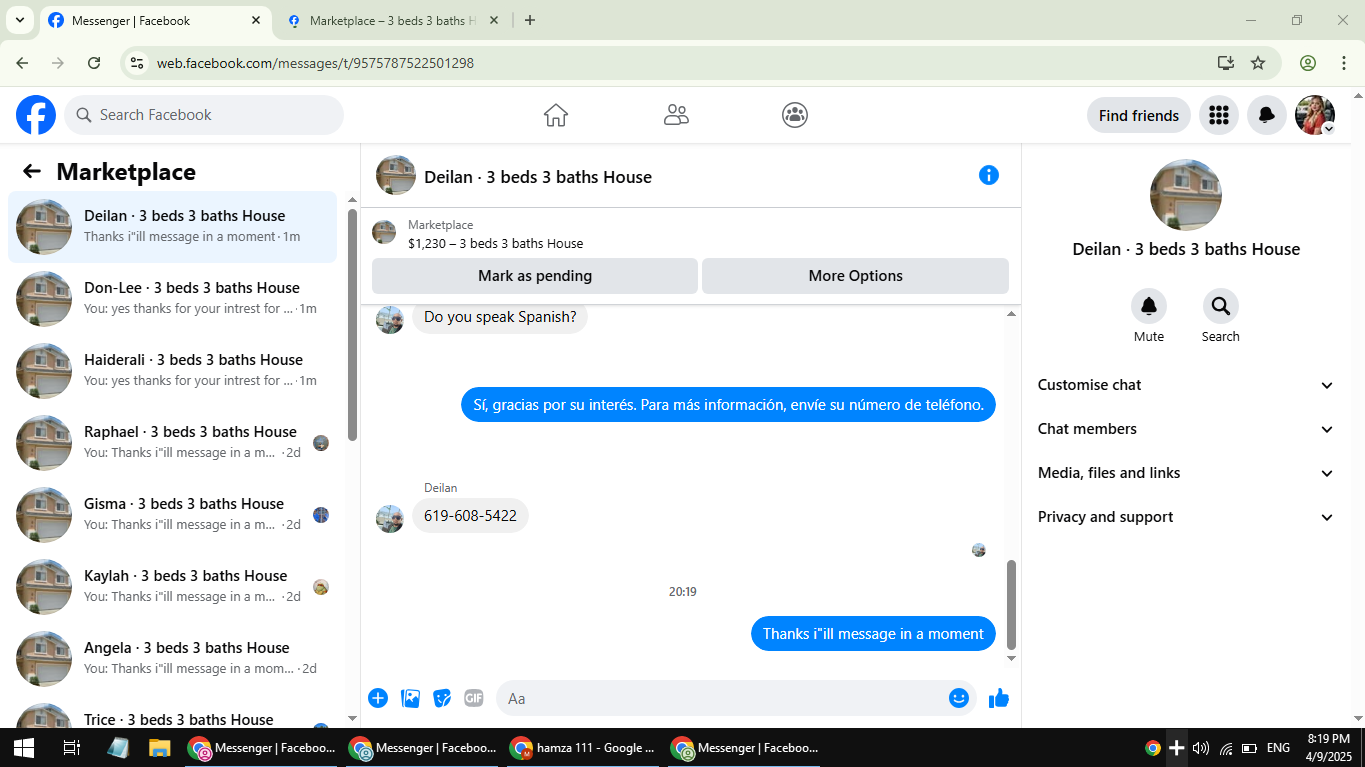This screenshot has height=767, width=1365.
Task: Open the account profile picture menu
Action: click(x=1315, y=115)
